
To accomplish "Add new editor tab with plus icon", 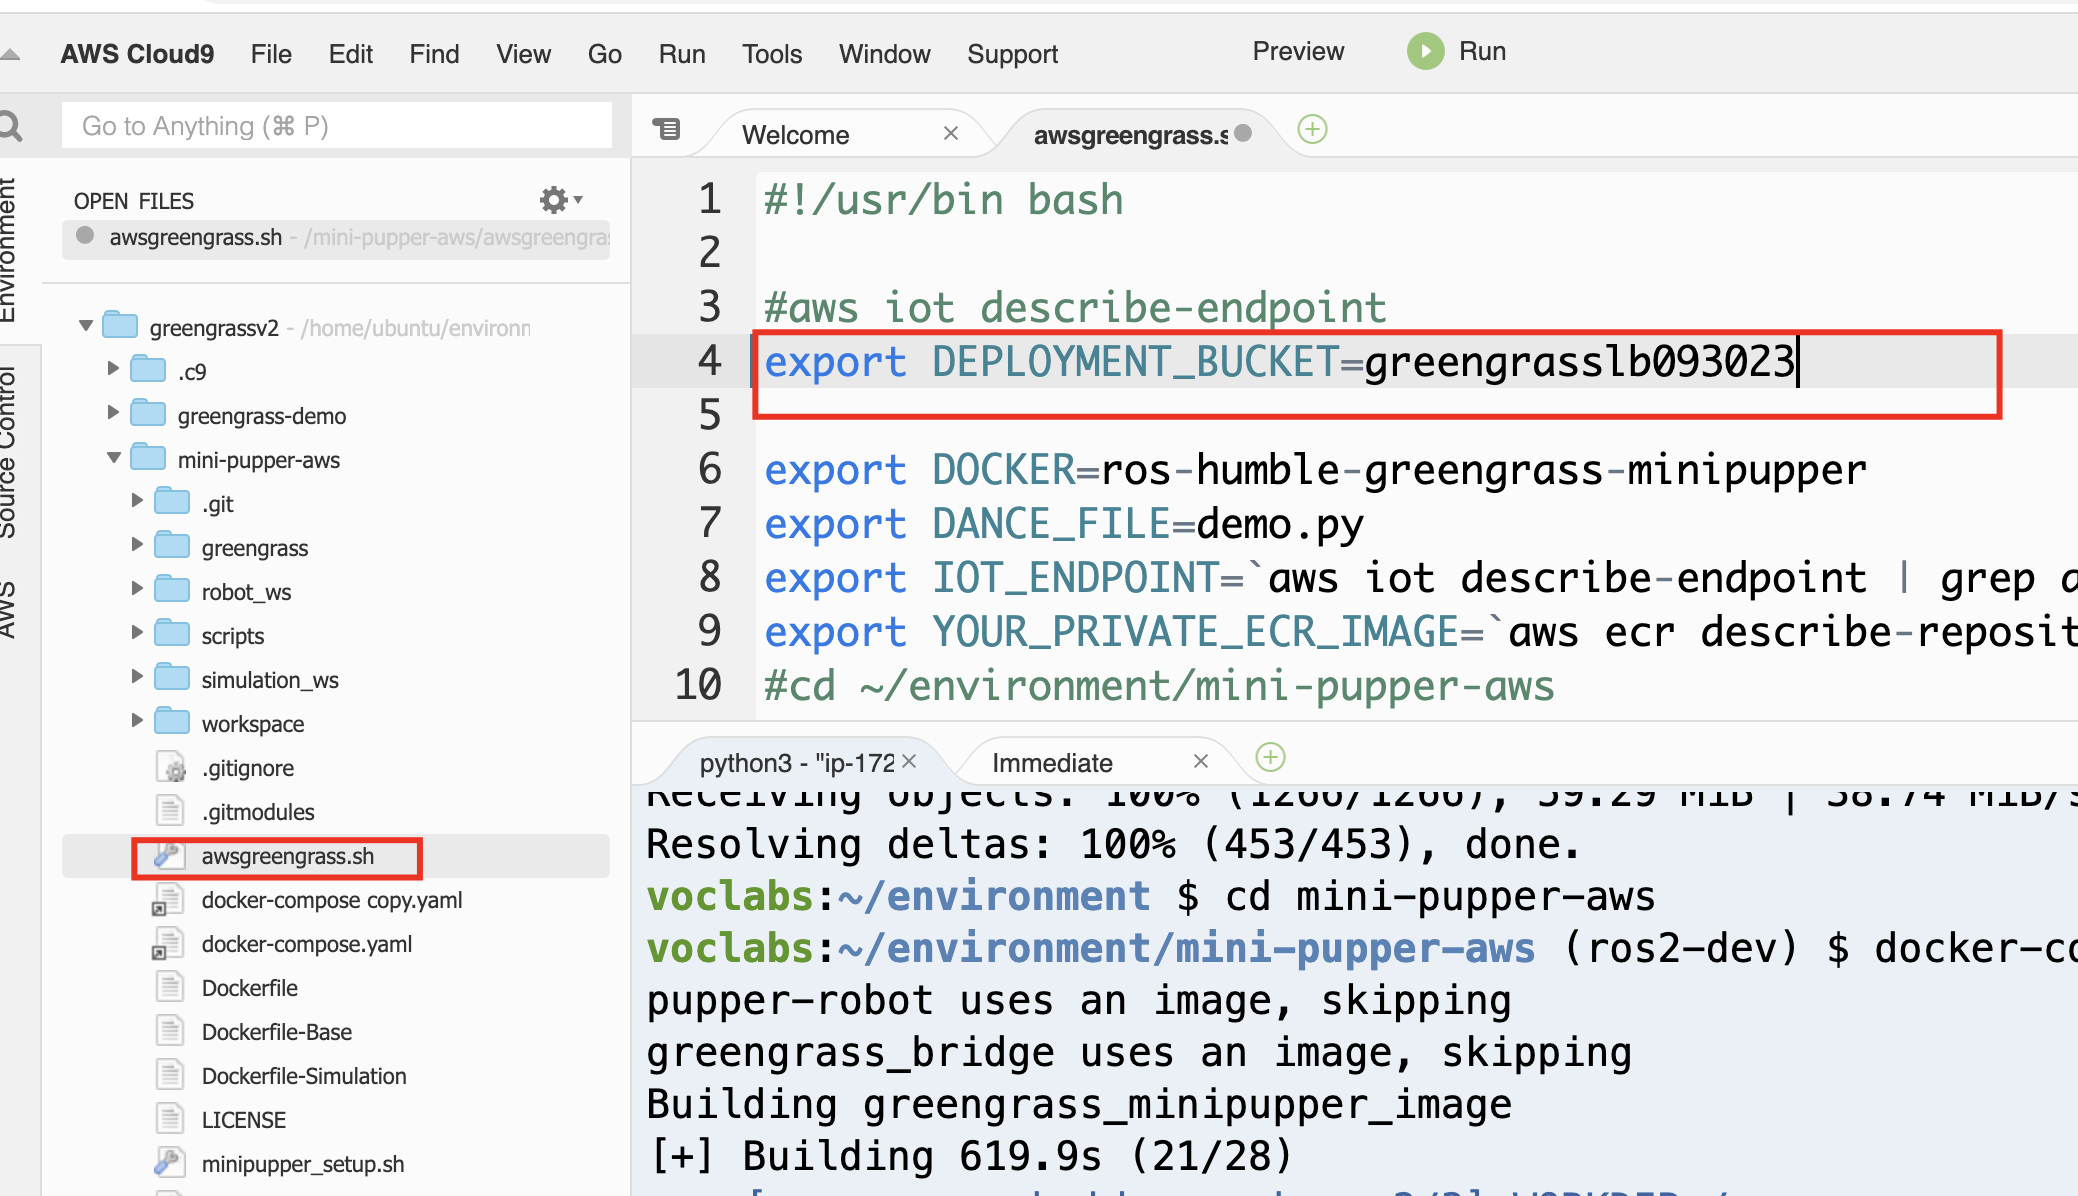I will [x=1312, y=129].
